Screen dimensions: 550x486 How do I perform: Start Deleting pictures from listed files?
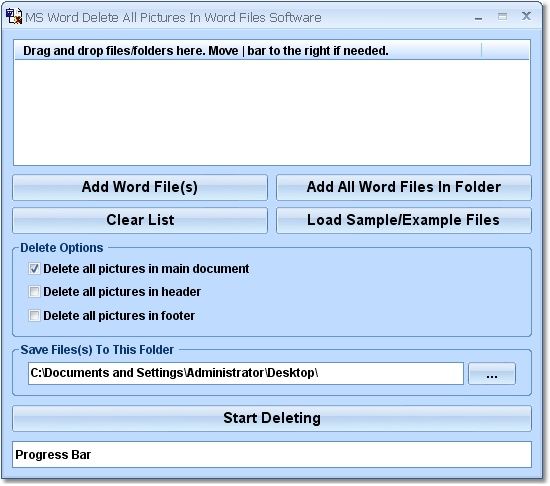(272, 418)
